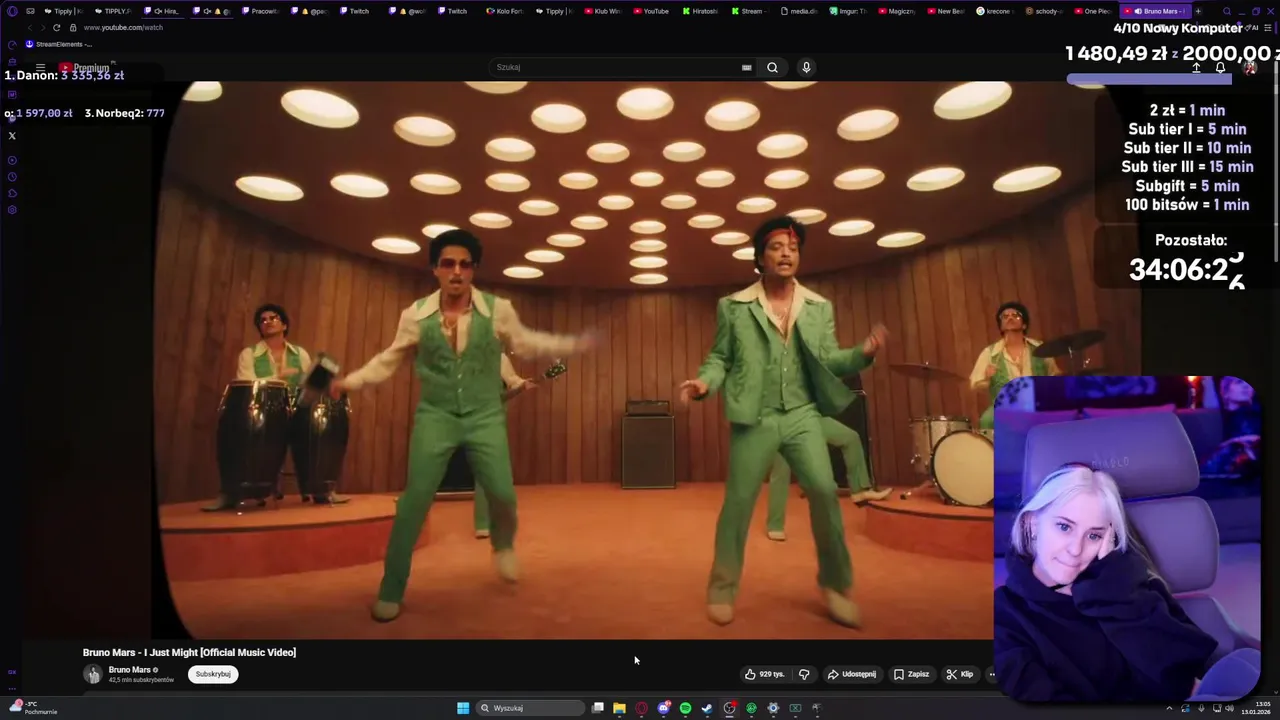1280x720 pixels.
Task: Subscribe via Subskrybuj button
Action: [x=213, y=674]
